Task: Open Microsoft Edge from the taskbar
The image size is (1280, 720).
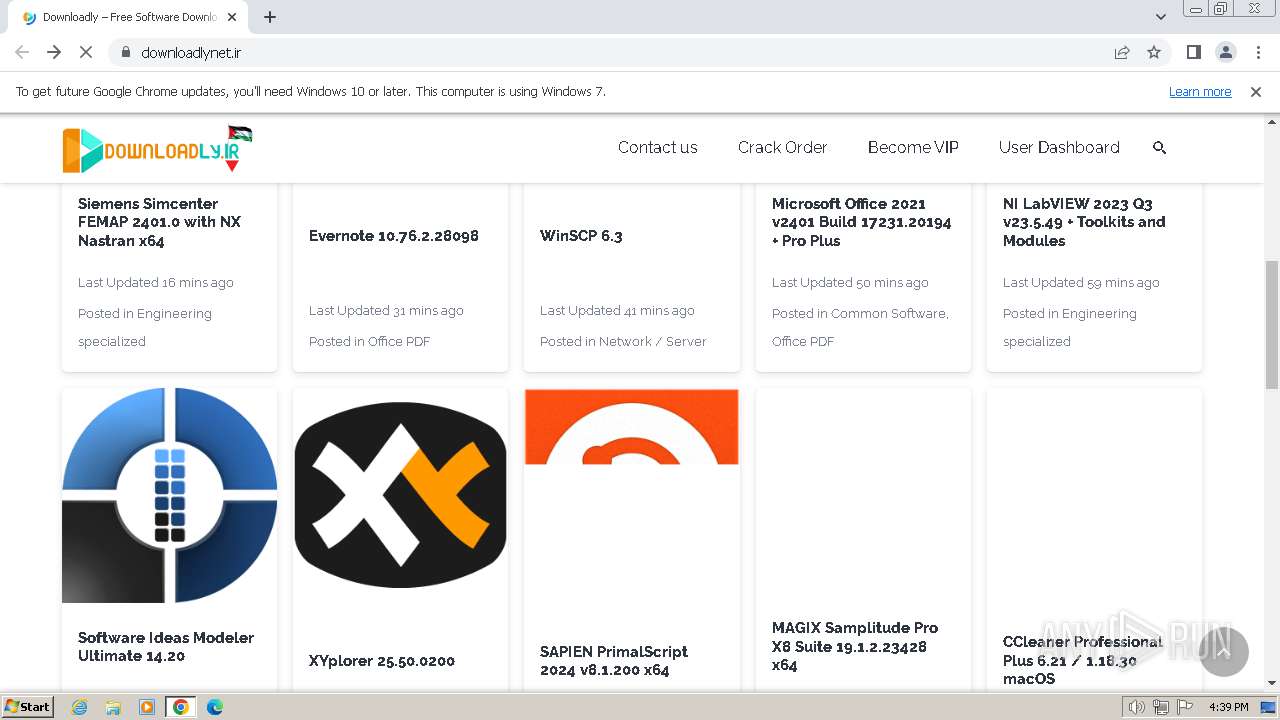Action: [215, 707]
